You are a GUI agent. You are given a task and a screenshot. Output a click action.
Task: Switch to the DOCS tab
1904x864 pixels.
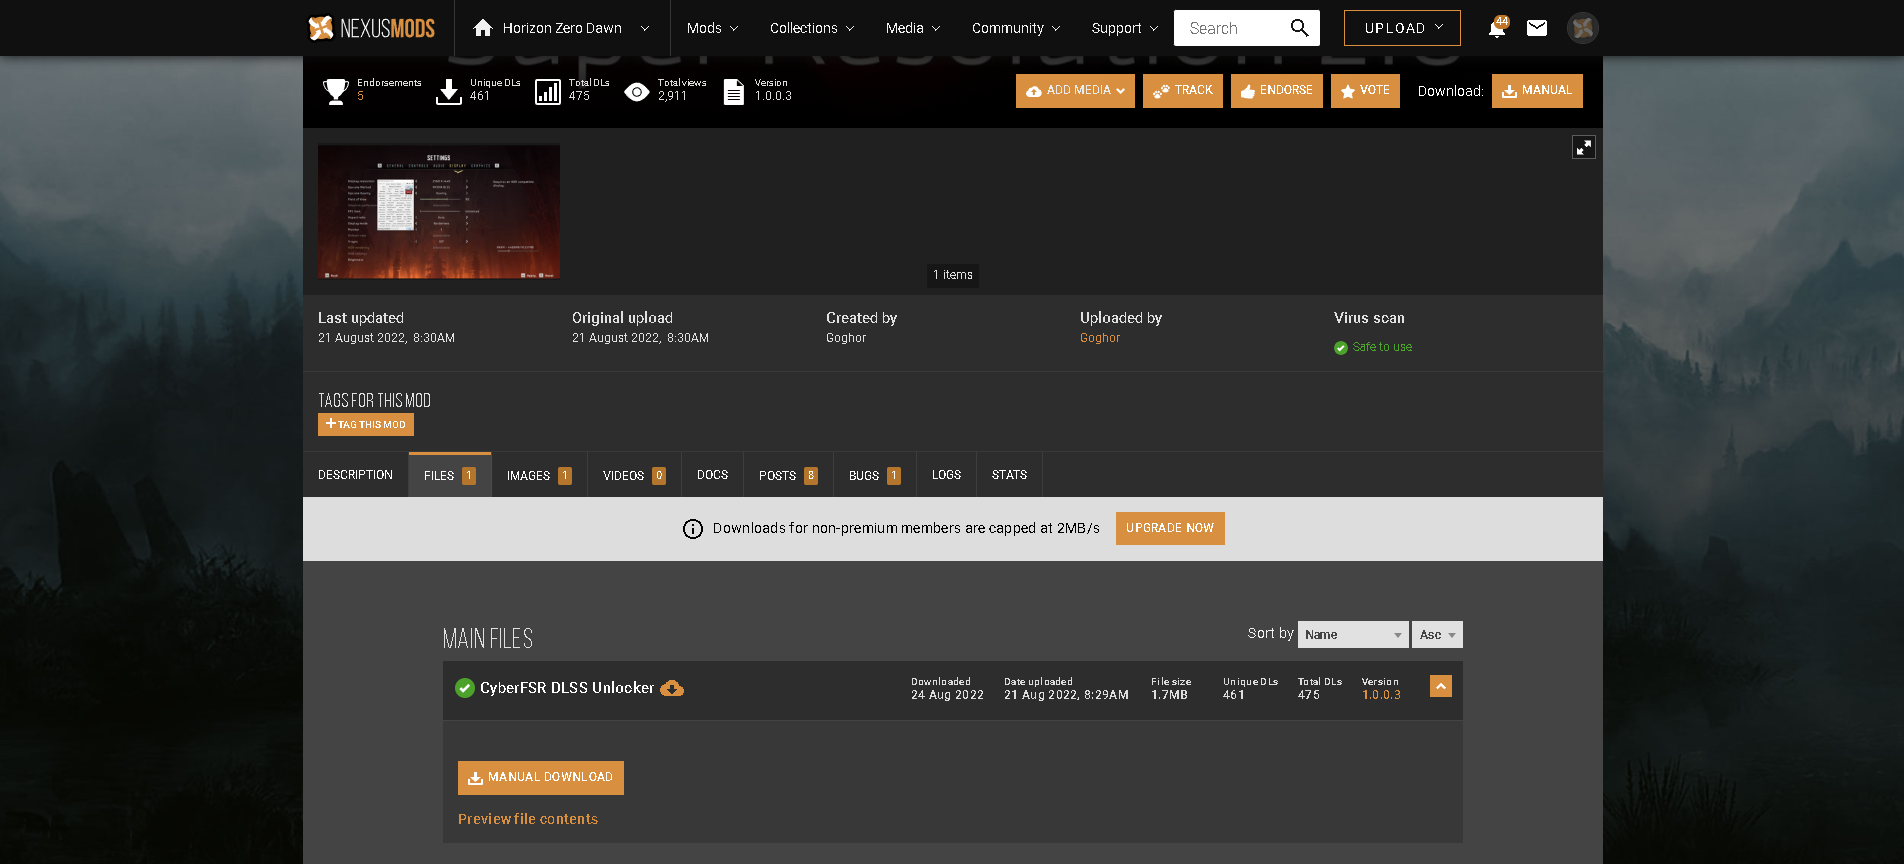(x=712, y=475)
